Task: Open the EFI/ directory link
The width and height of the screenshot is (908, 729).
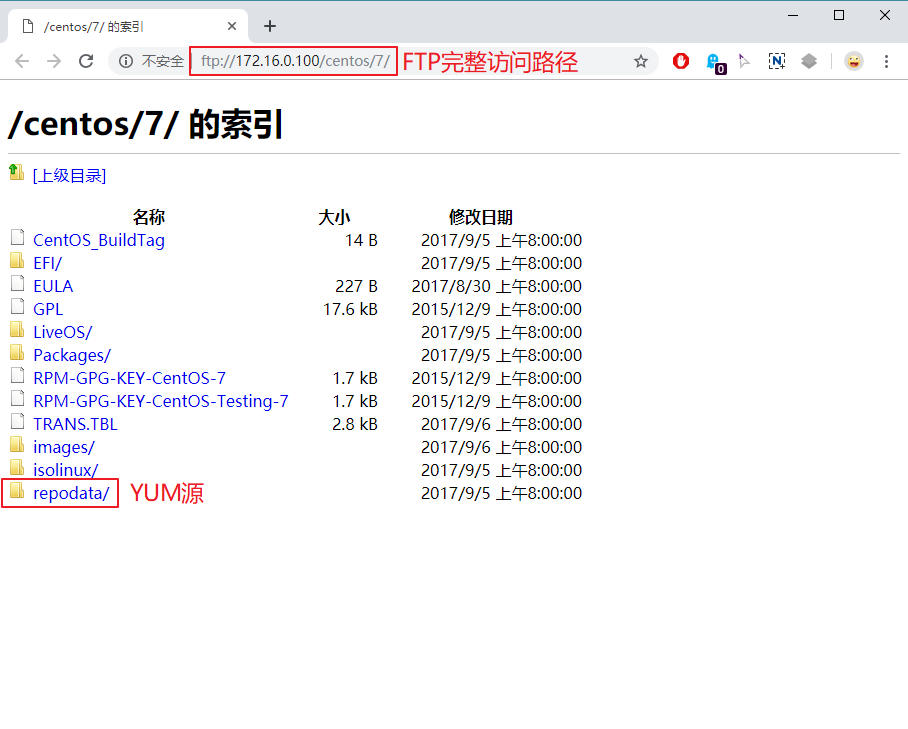Action: pos(47,263)
